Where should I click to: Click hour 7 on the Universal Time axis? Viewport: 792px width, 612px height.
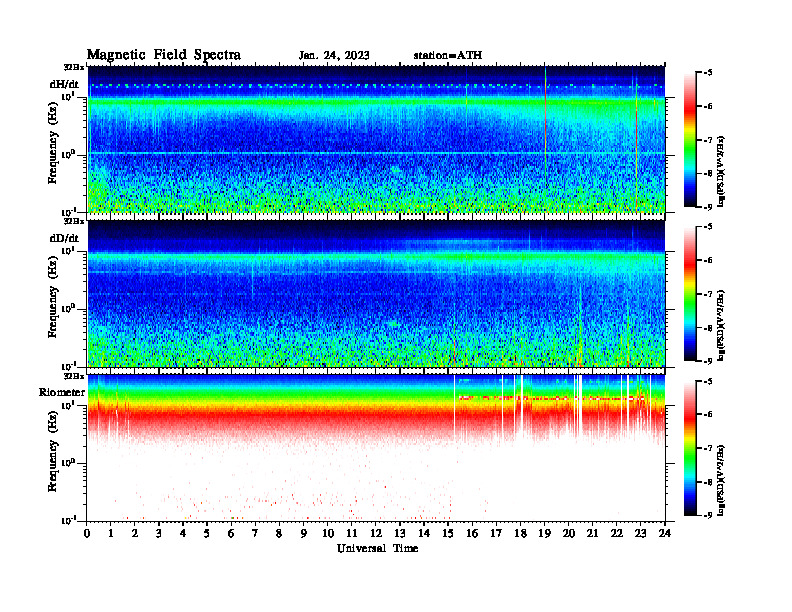[256, 533]
